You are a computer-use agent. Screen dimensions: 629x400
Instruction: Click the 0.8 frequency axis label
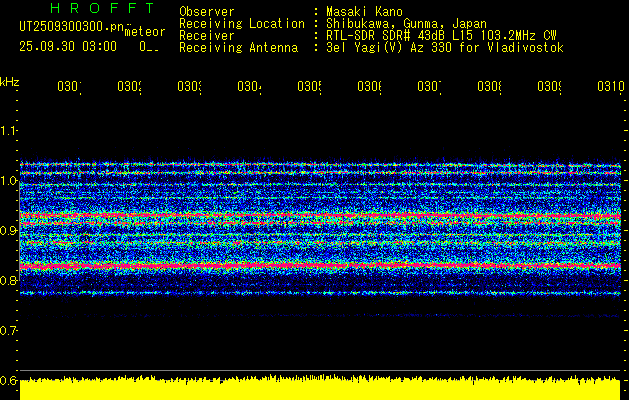point(9,280)
